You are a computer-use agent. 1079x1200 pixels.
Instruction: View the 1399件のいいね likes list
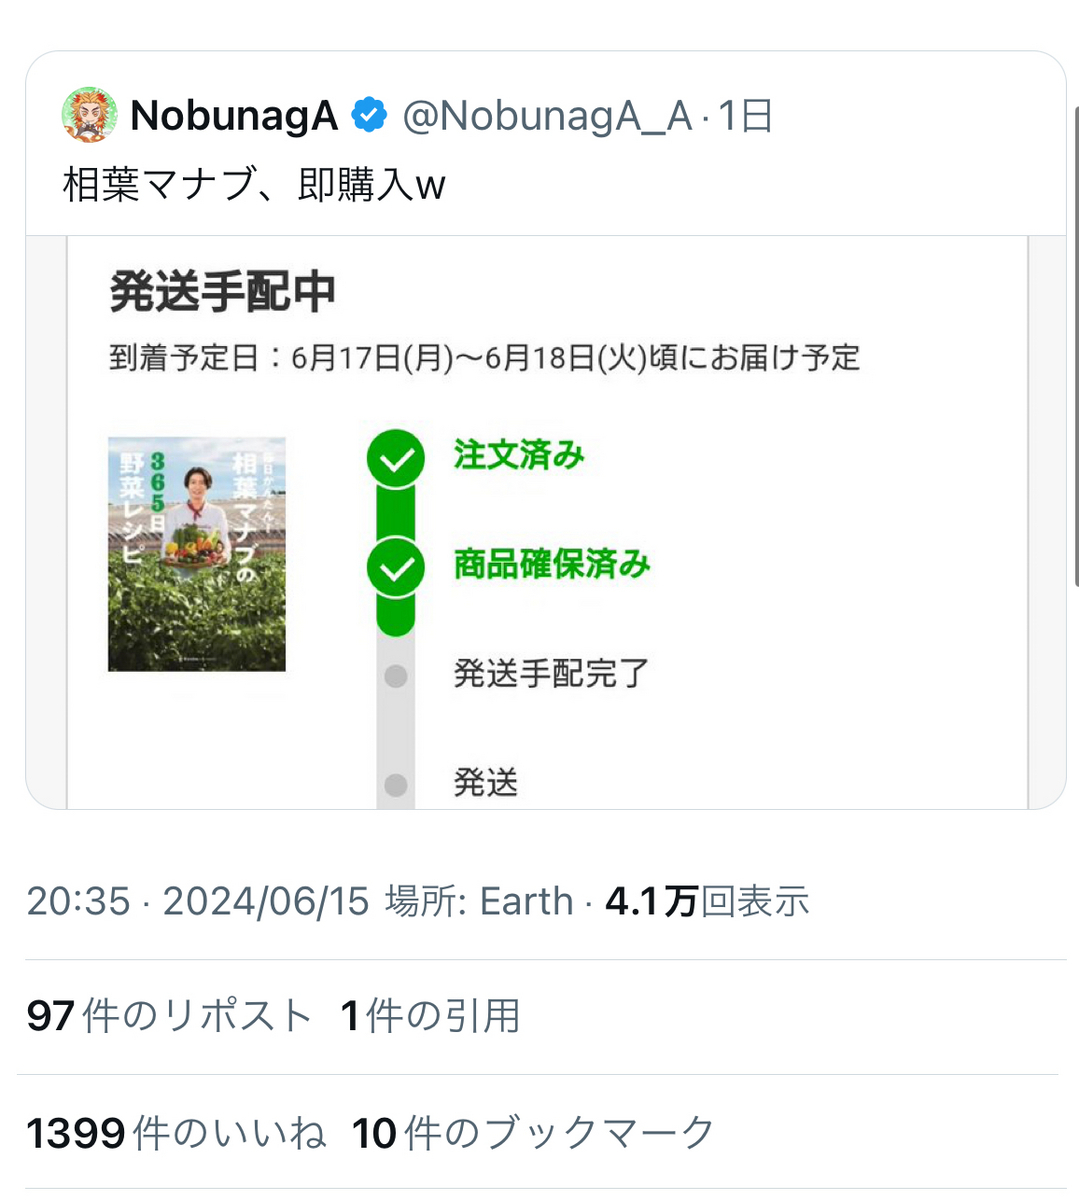[x=176, y=1133]
